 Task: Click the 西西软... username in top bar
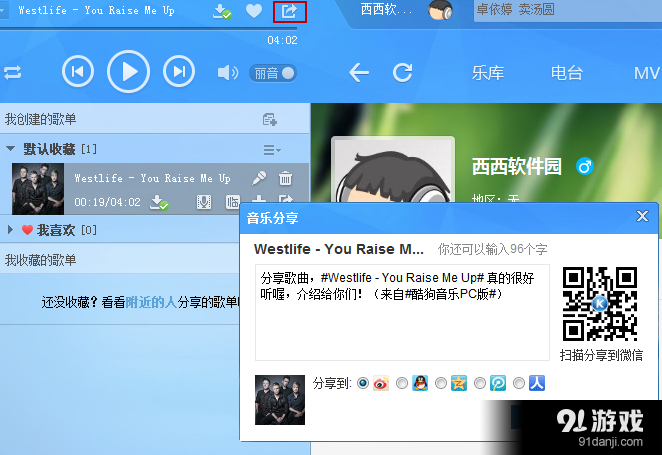click(386, 10)
